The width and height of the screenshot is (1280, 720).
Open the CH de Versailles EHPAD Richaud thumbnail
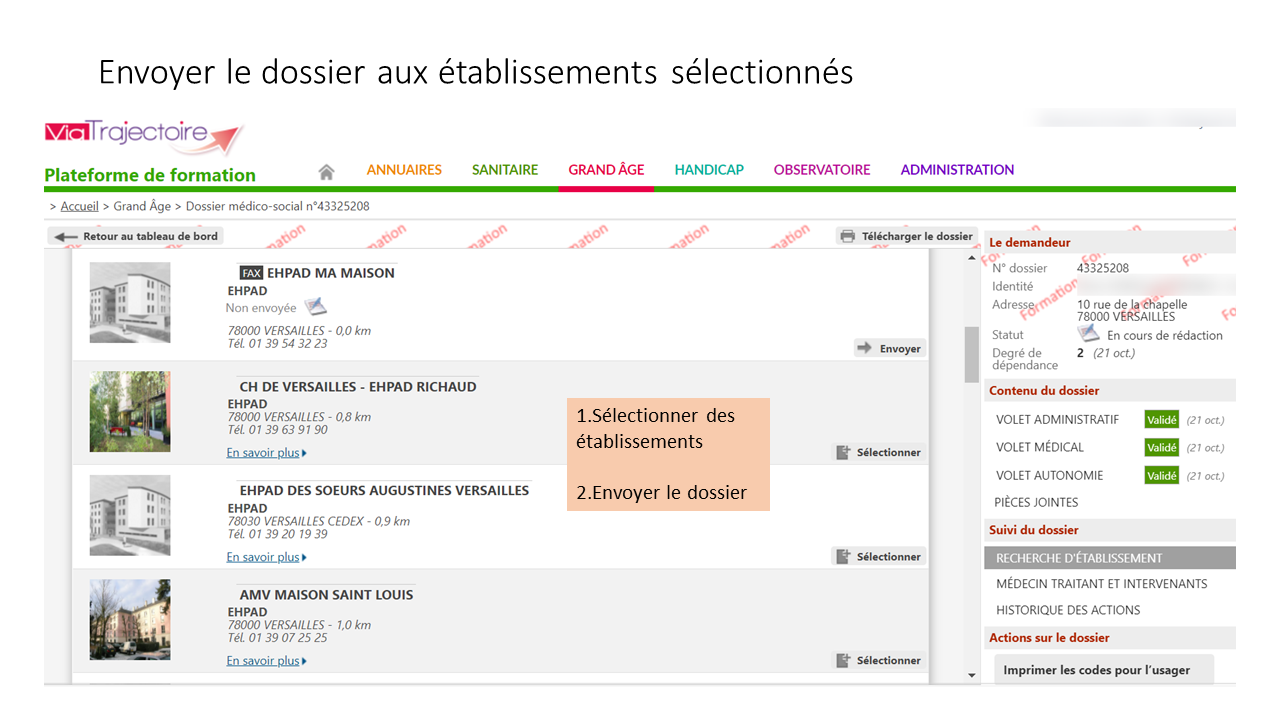coord(130,412)
